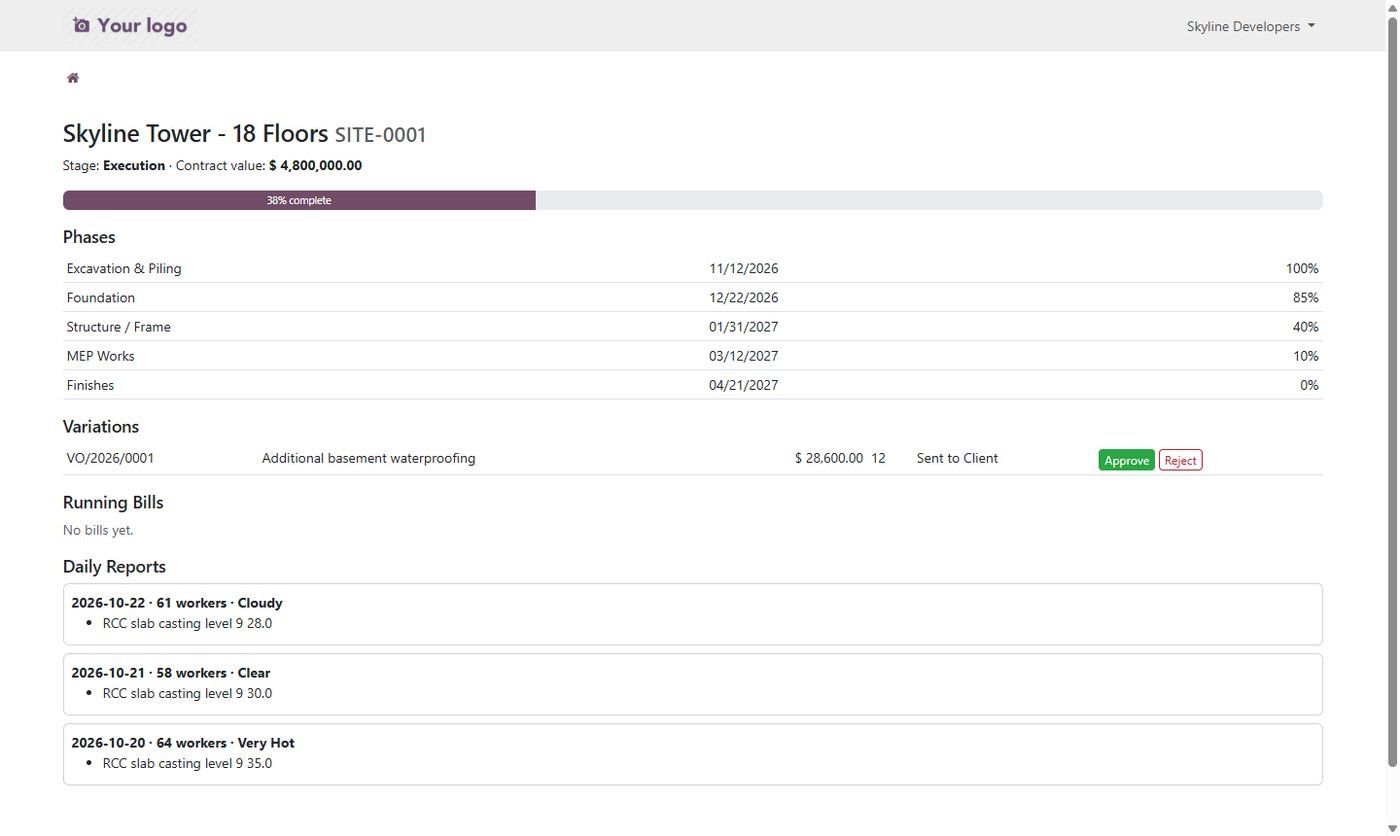Click variation number VO/2026/0001
The width and height of the screenshot is (1400, 836).
click(x=111, y=458)
